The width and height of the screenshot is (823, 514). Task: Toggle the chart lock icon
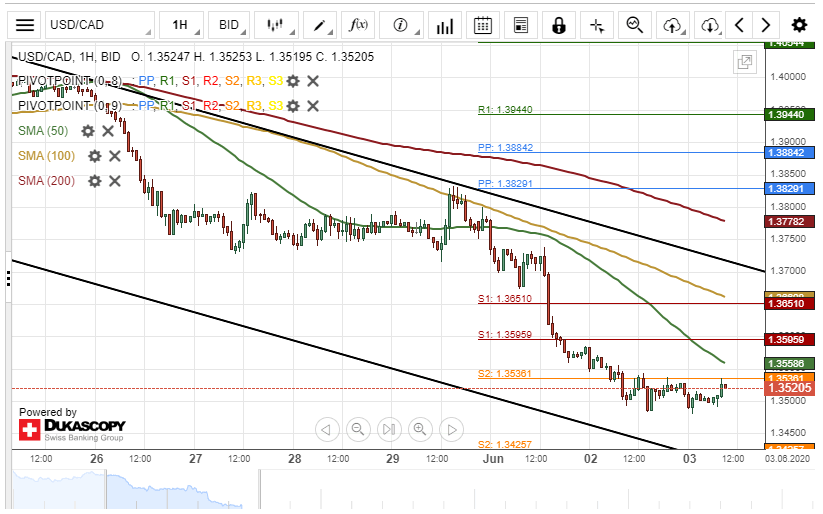coord(558,25)
